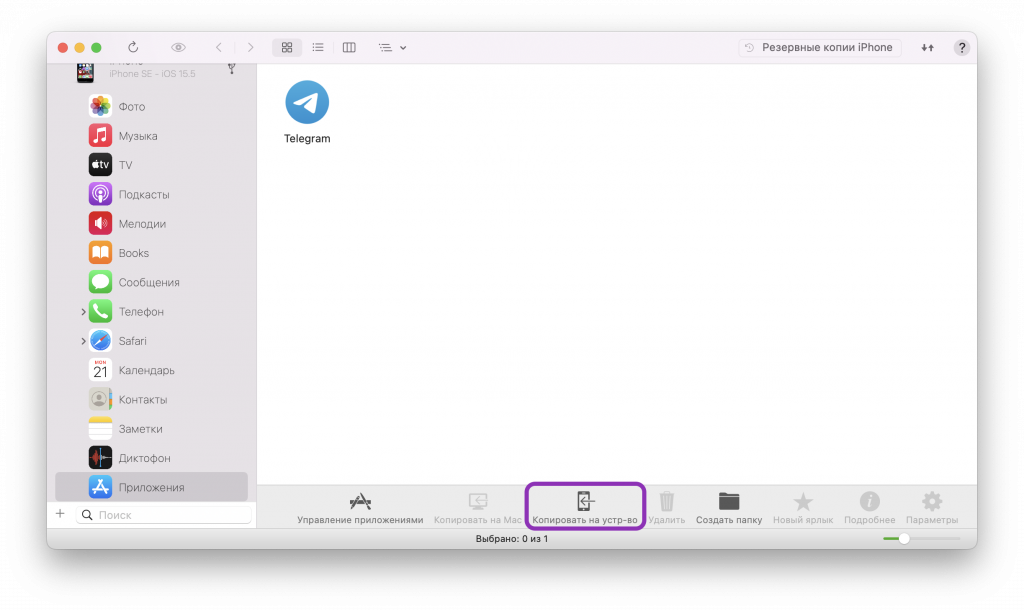Image resolution: width=1024 pixels, height=611 pixels.
Task: Open Сообщения messages section
Action: [152, 283]
